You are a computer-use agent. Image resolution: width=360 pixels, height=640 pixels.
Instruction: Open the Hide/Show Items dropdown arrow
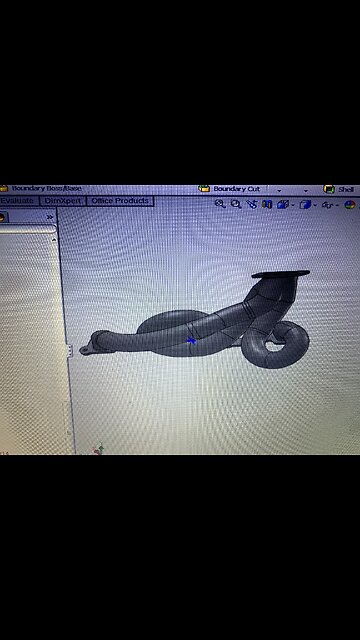pyautogui.click(x=337, y=205)
